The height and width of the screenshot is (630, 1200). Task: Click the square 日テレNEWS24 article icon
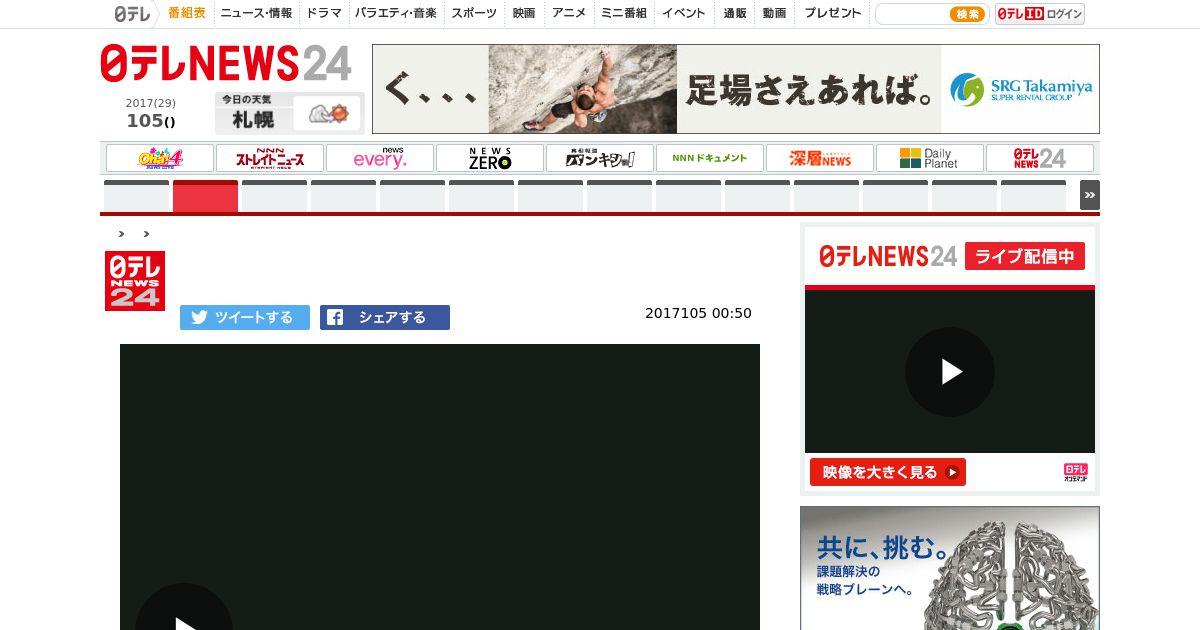tap(135, 281)
